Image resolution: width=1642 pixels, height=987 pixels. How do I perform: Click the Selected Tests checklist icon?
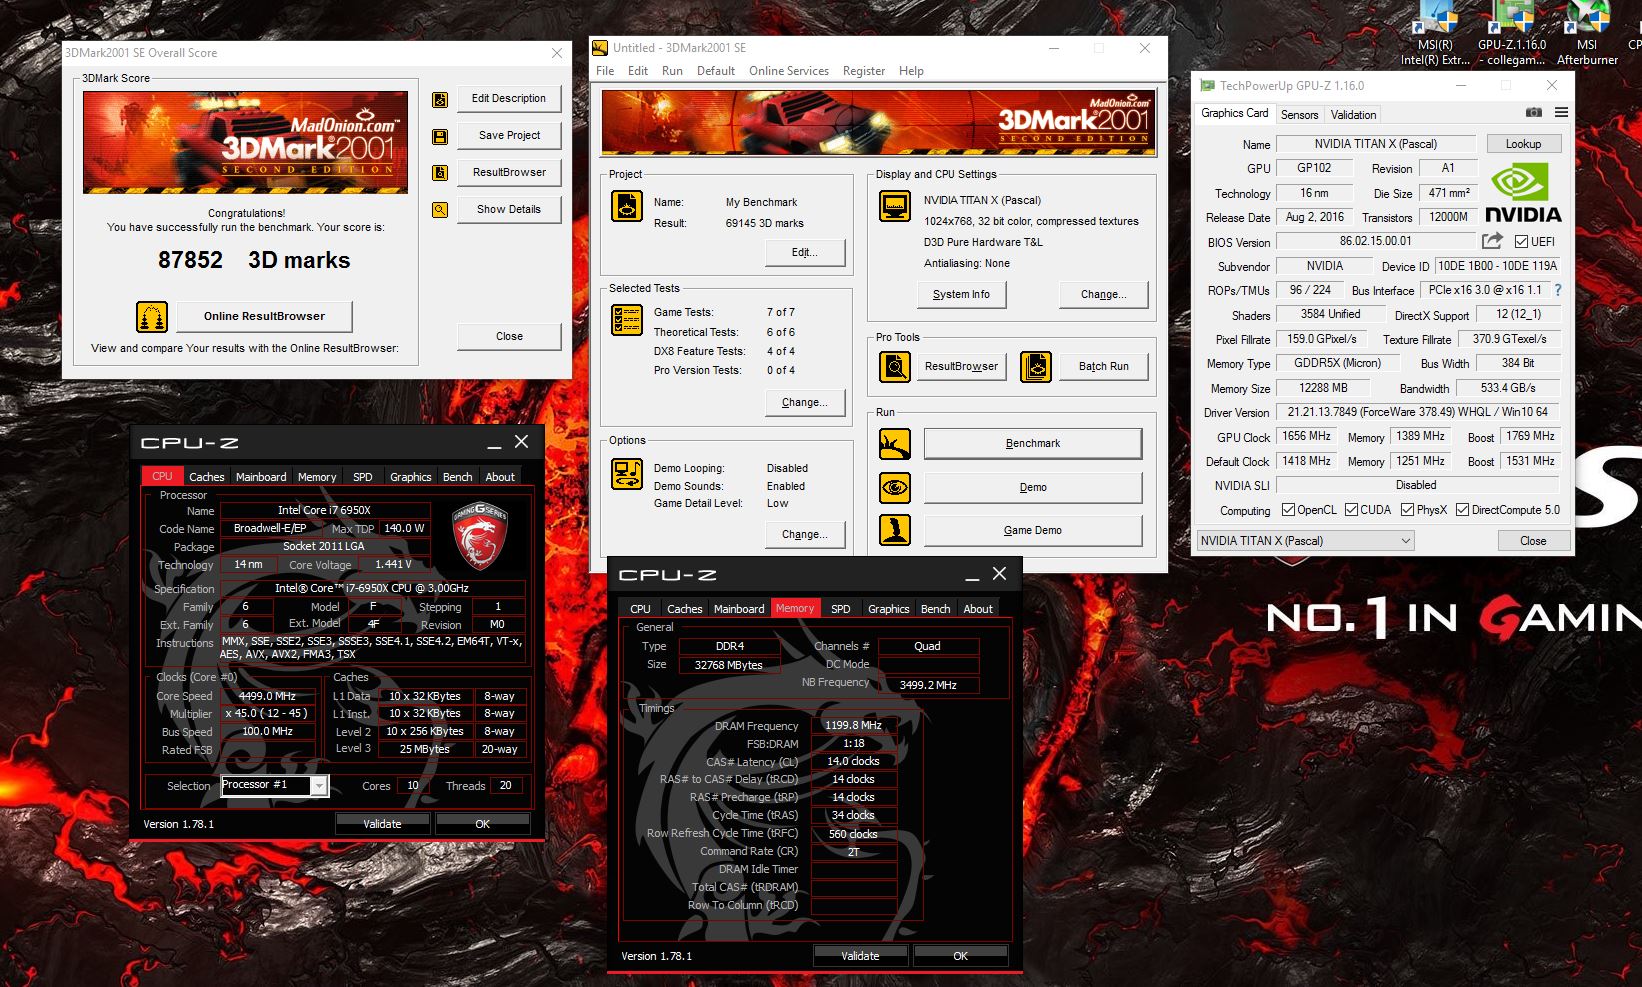627,320
